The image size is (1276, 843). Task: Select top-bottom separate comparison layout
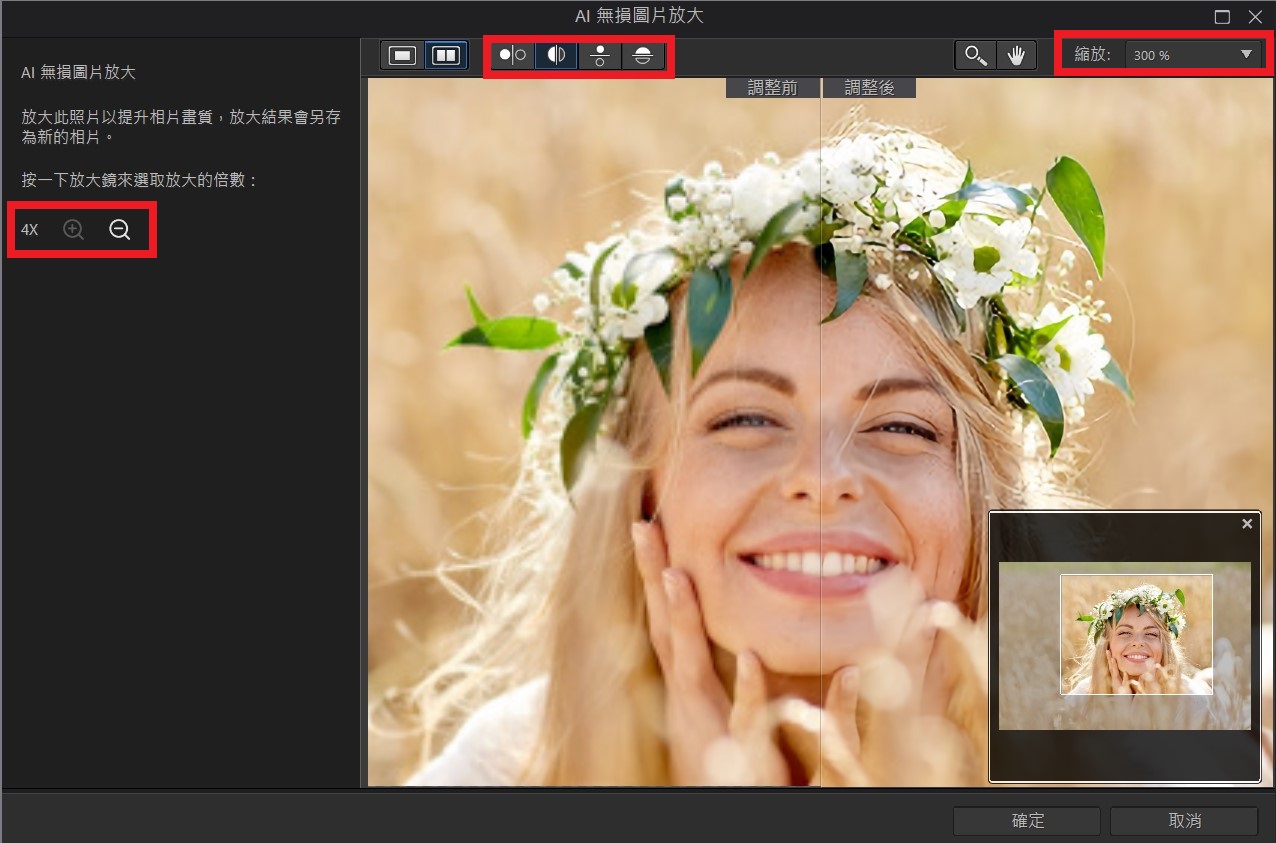pyautogui.click(x=600, y=56)
